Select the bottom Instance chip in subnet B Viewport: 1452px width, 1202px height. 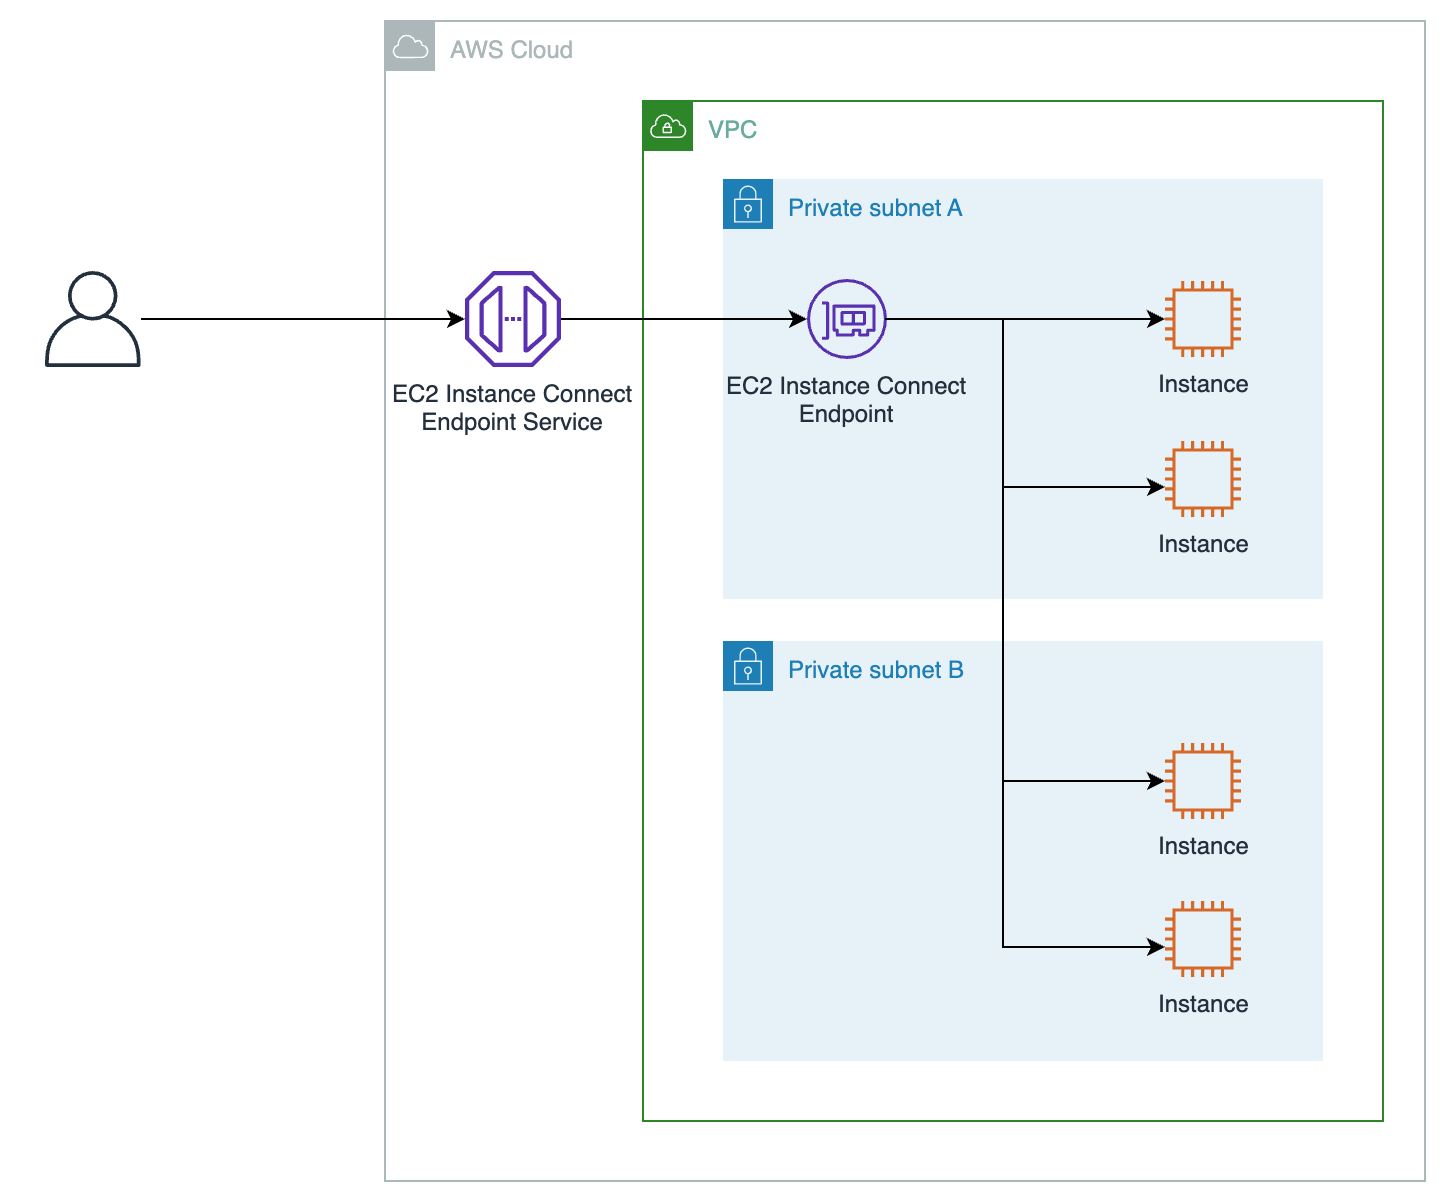tap(1201, 940)
